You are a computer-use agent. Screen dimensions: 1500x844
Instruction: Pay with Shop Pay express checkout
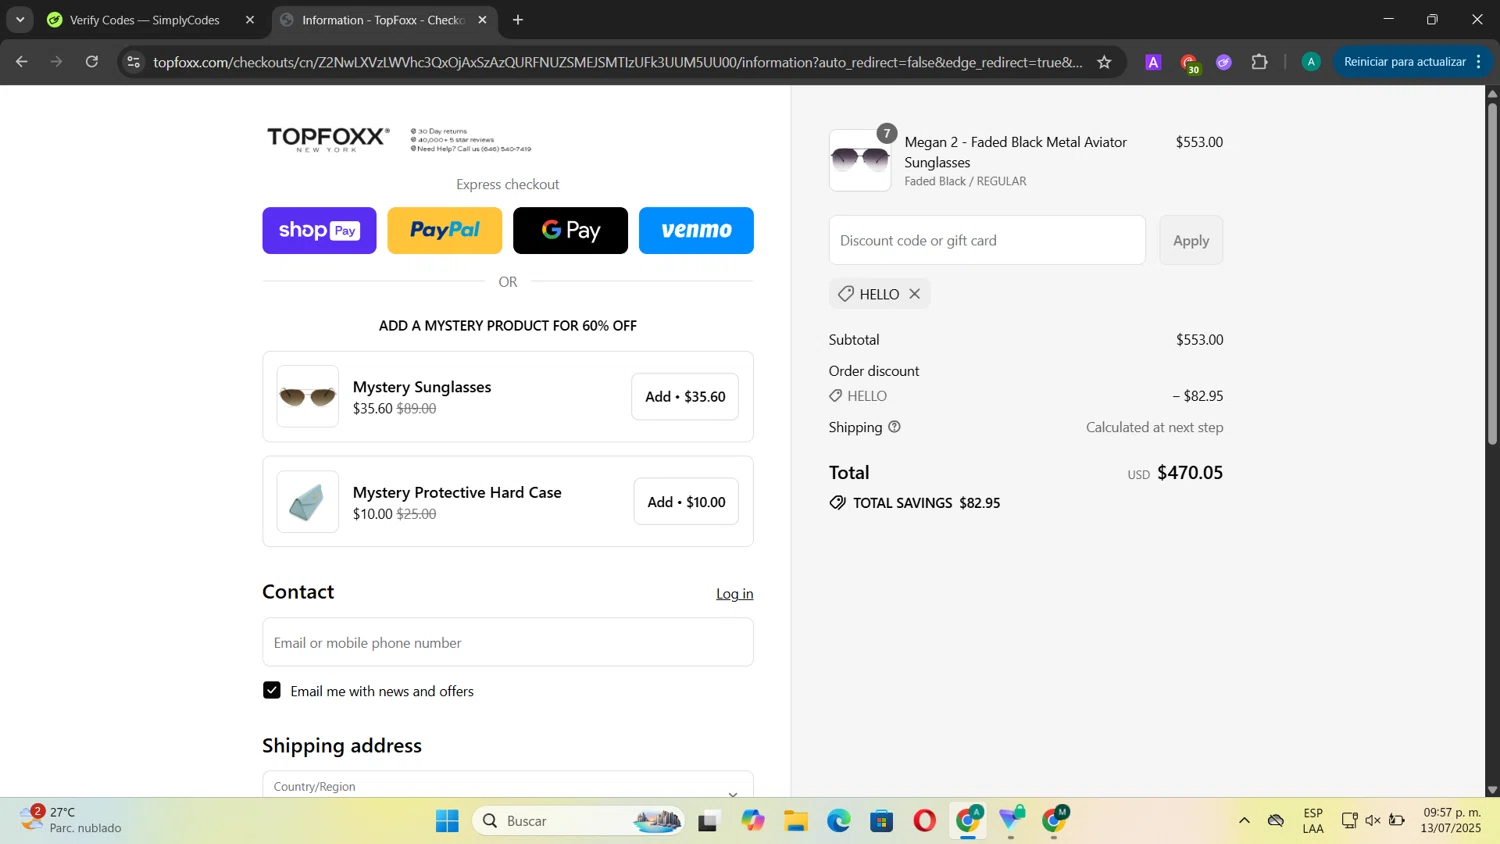coord(319,231)
